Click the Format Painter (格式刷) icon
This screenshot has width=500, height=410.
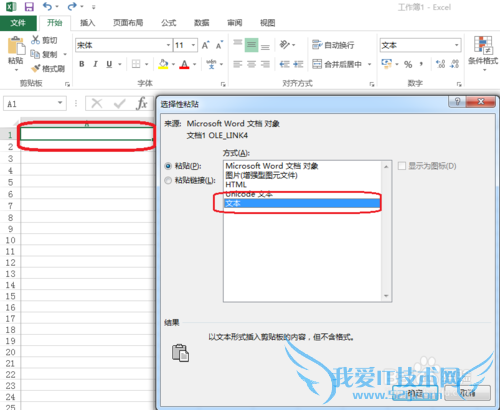[35, 68]
